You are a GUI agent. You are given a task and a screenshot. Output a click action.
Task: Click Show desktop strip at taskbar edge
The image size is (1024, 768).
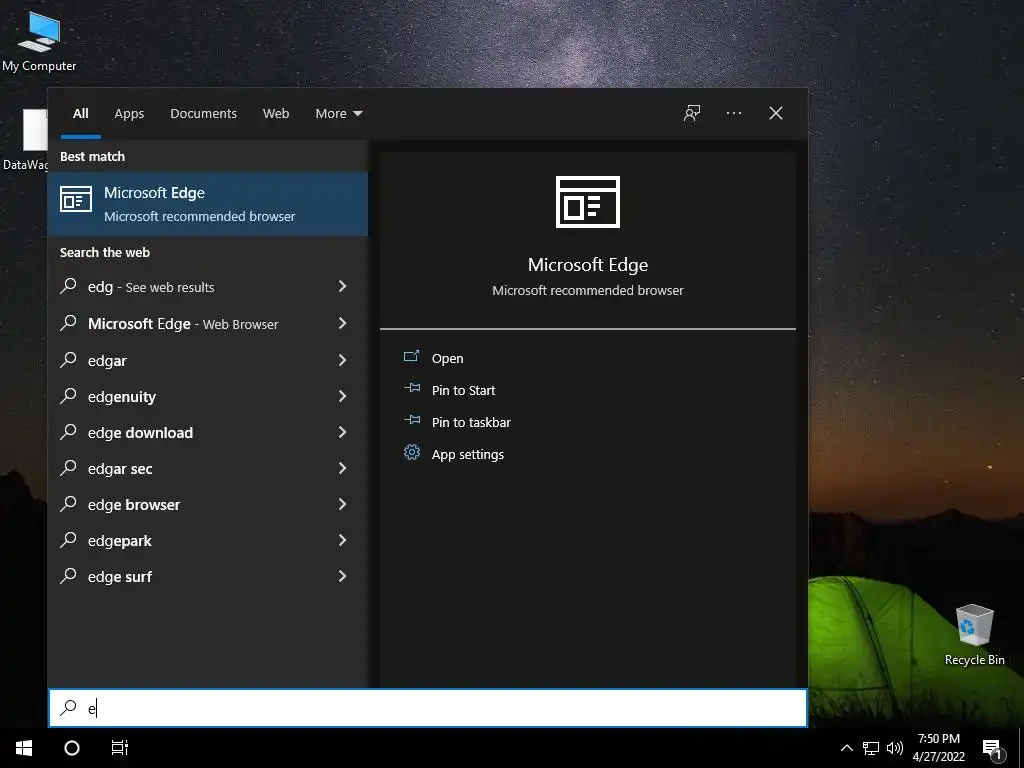tap(1021, 748)
